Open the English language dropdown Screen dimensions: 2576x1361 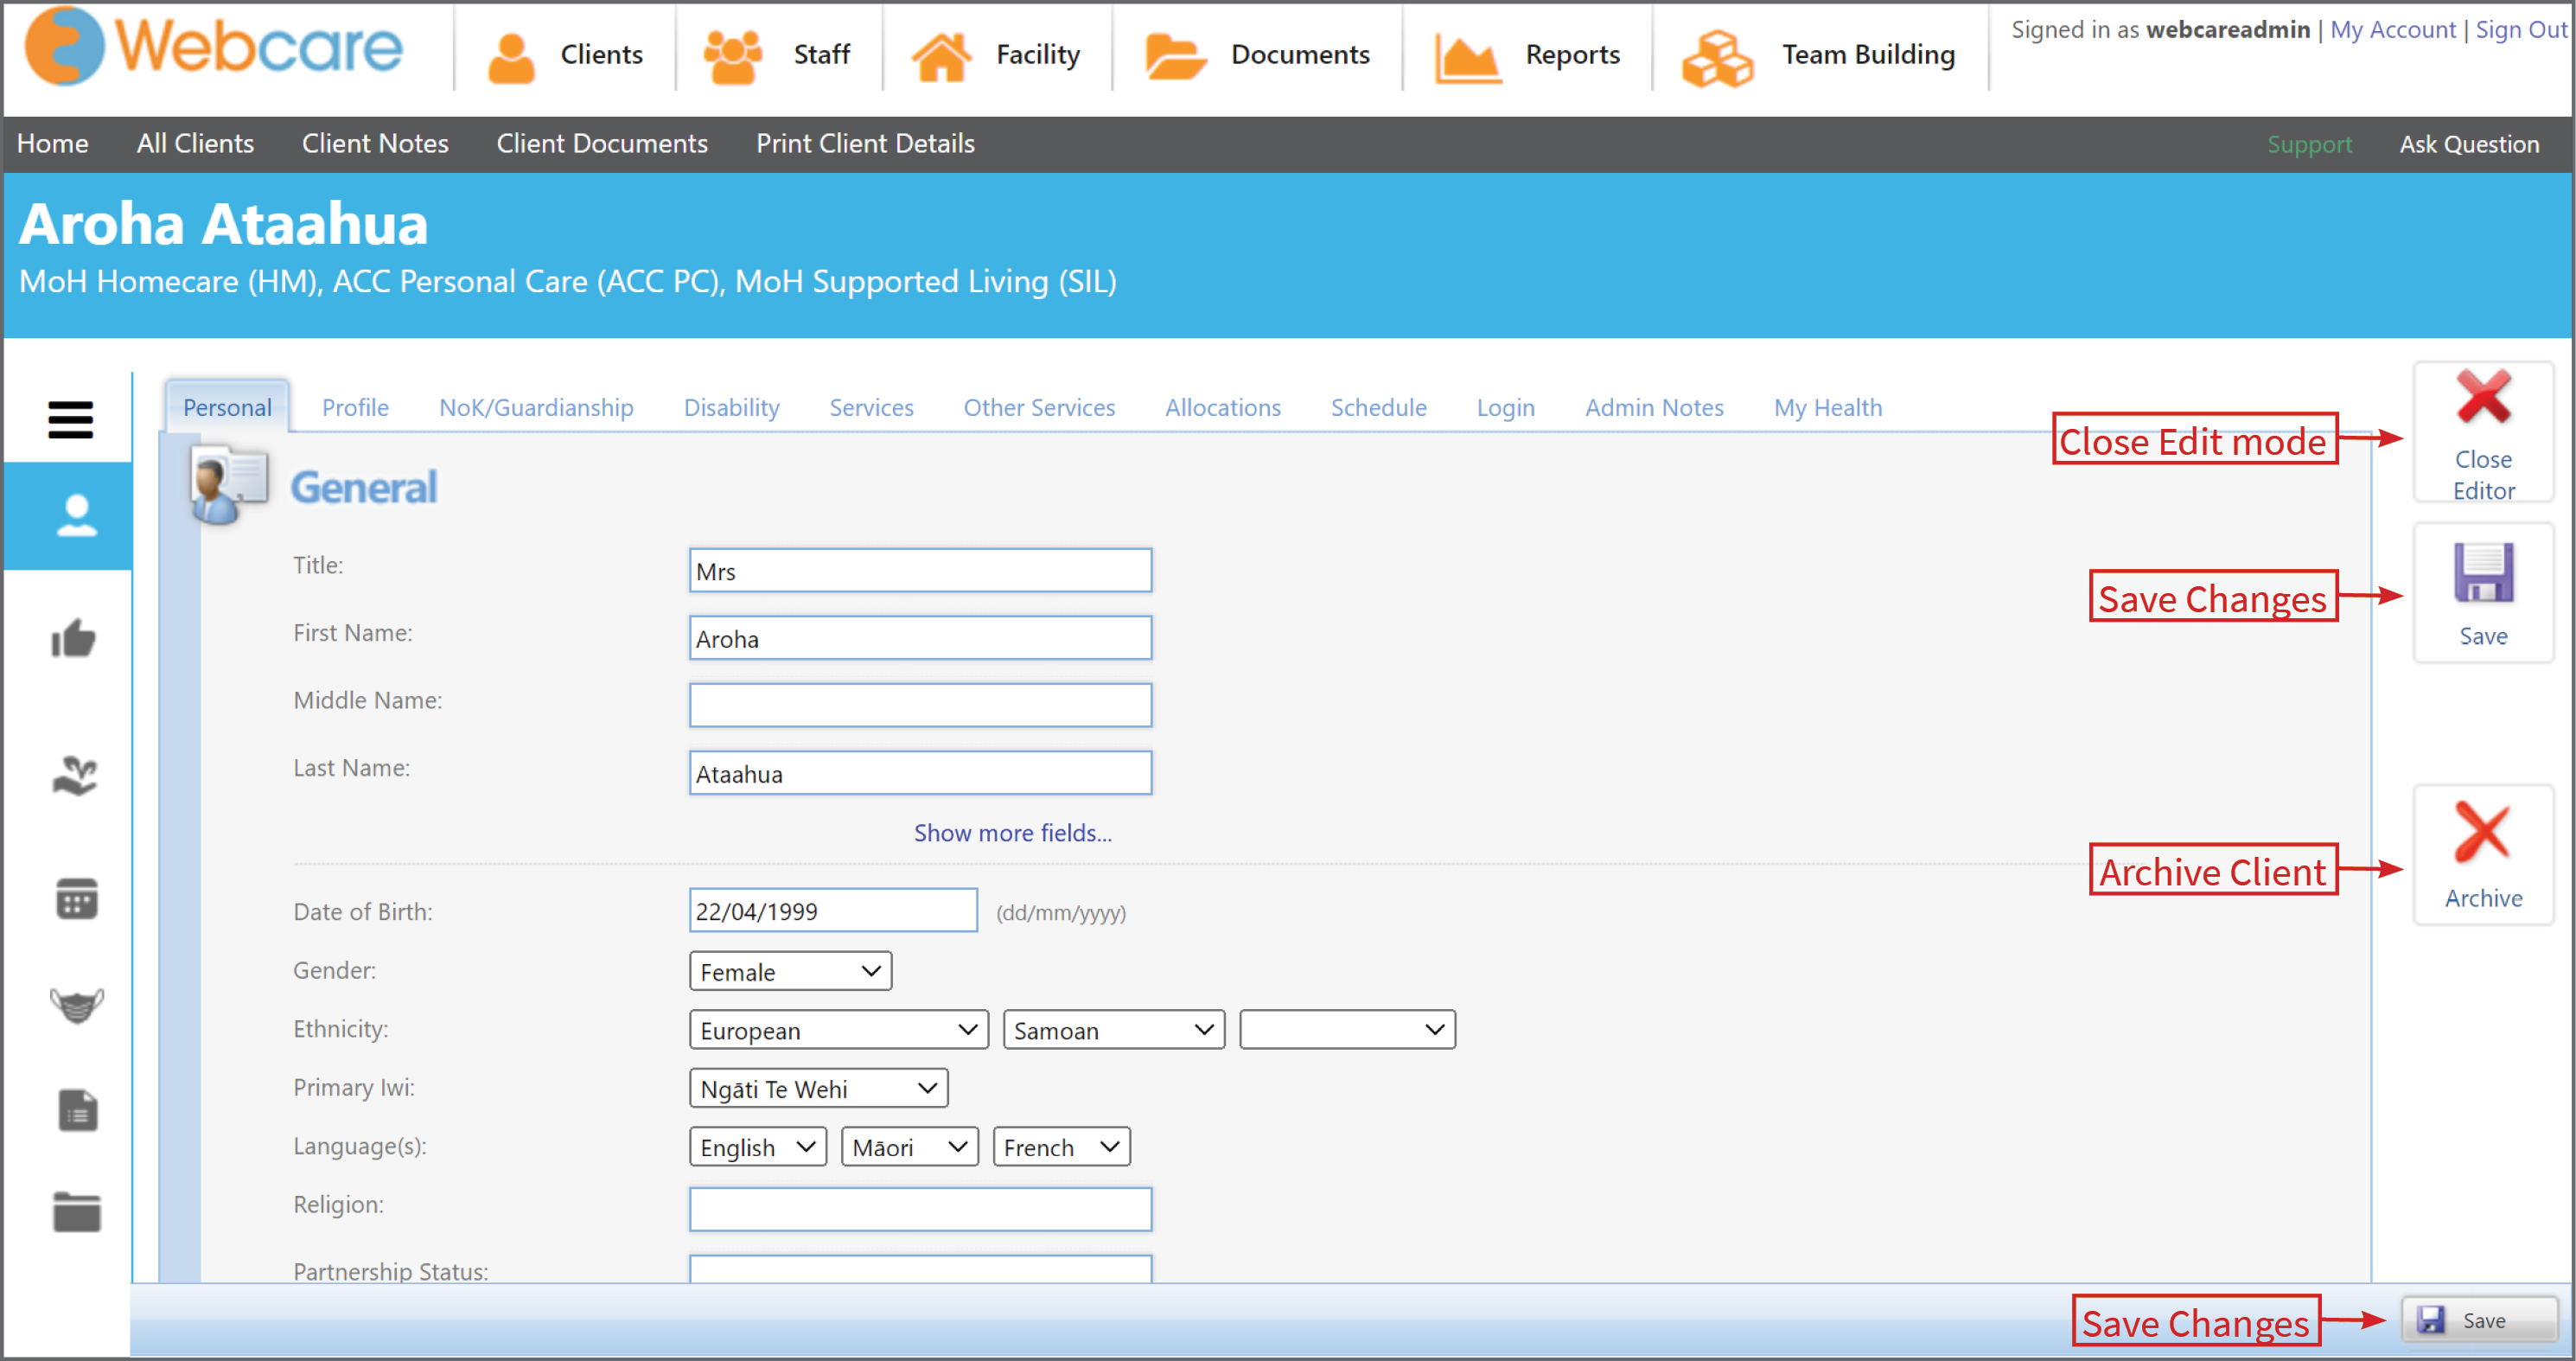757,1147
